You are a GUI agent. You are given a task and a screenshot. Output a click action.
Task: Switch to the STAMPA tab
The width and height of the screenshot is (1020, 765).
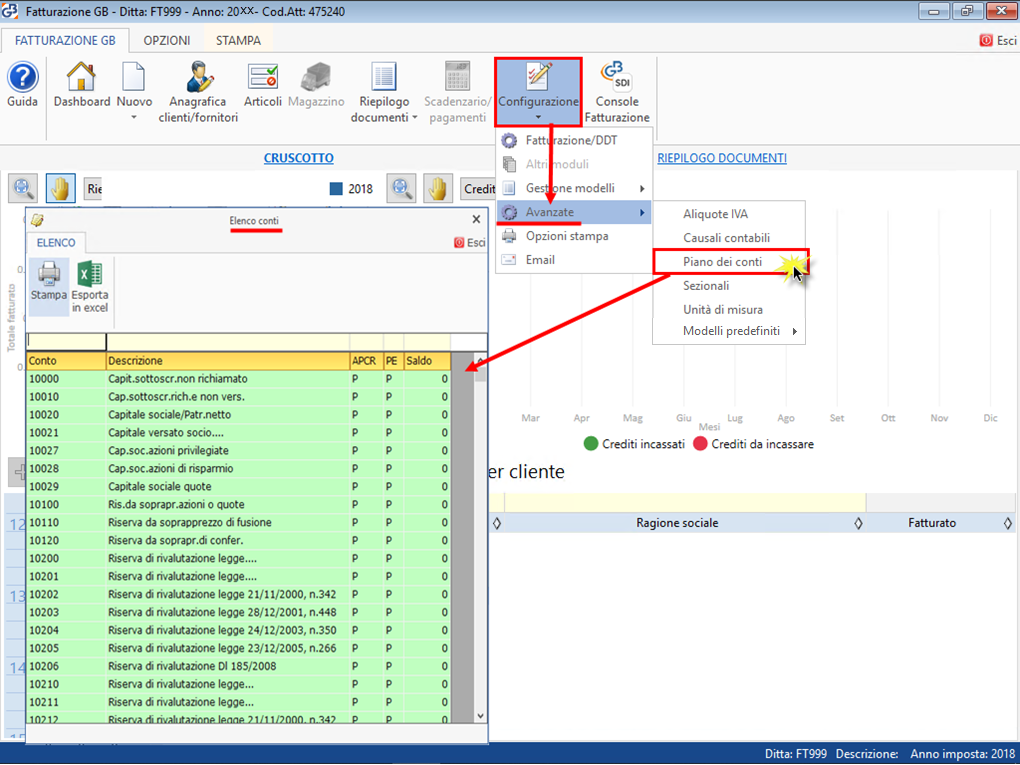coord(238,40)
